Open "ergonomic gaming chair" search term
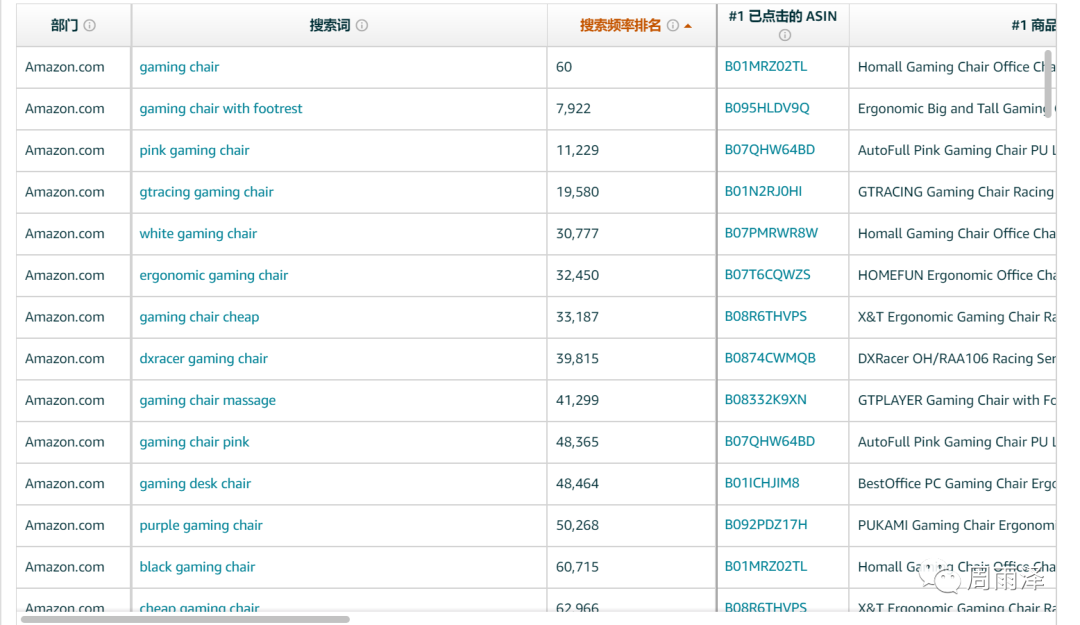 (x=213, y=276)
